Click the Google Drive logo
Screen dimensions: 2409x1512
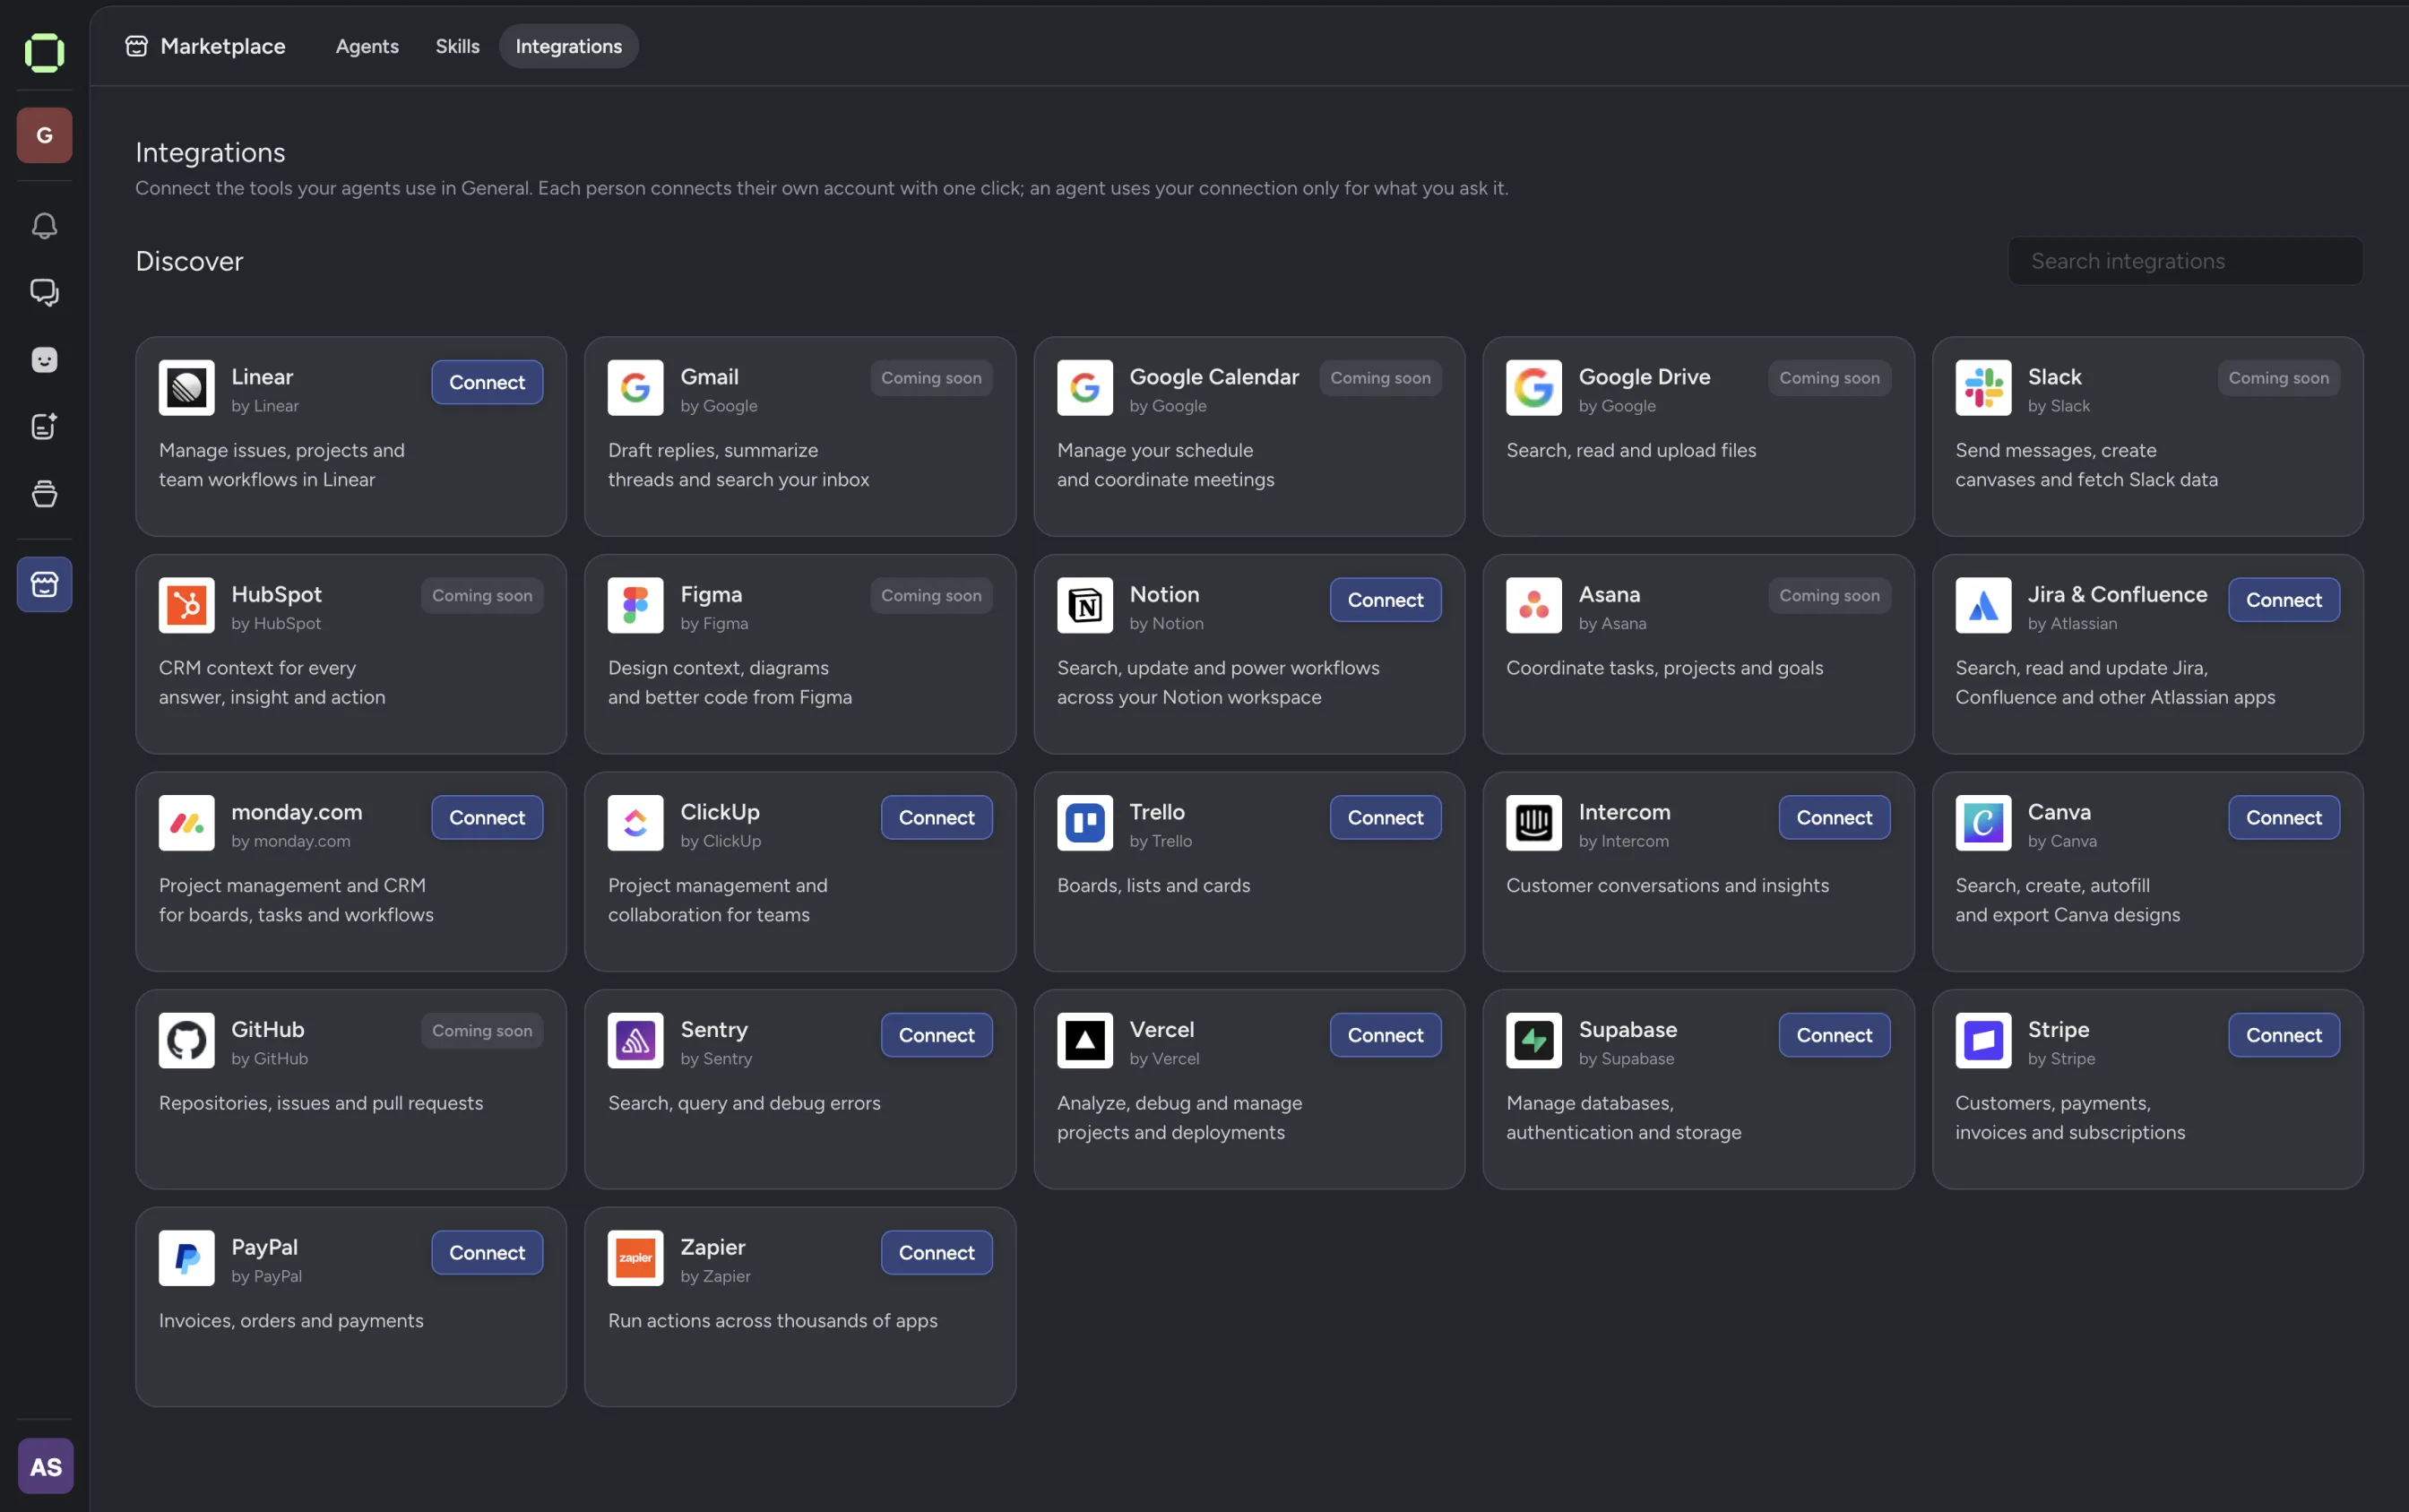(1534, 387)
